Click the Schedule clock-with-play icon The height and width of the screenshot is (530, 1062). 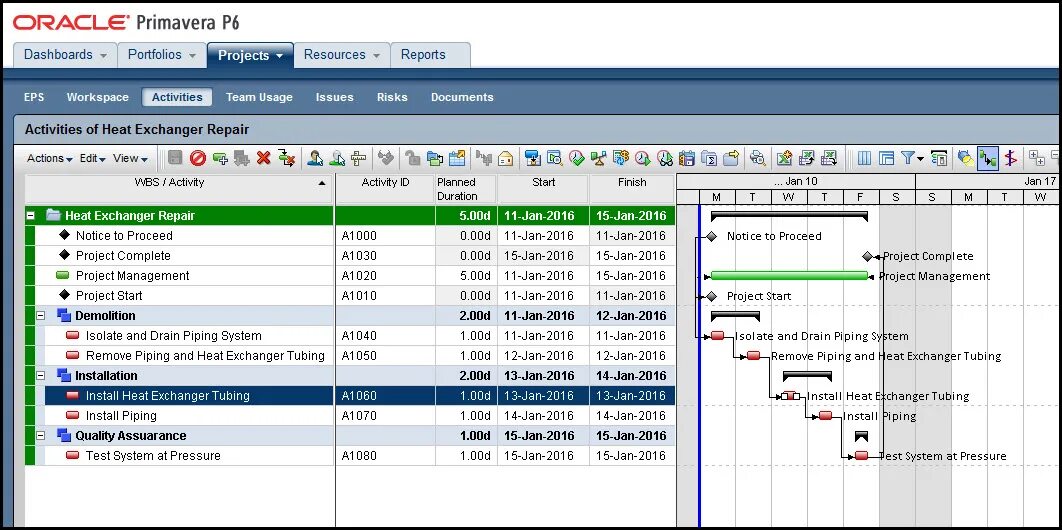(x=642, y=158)
